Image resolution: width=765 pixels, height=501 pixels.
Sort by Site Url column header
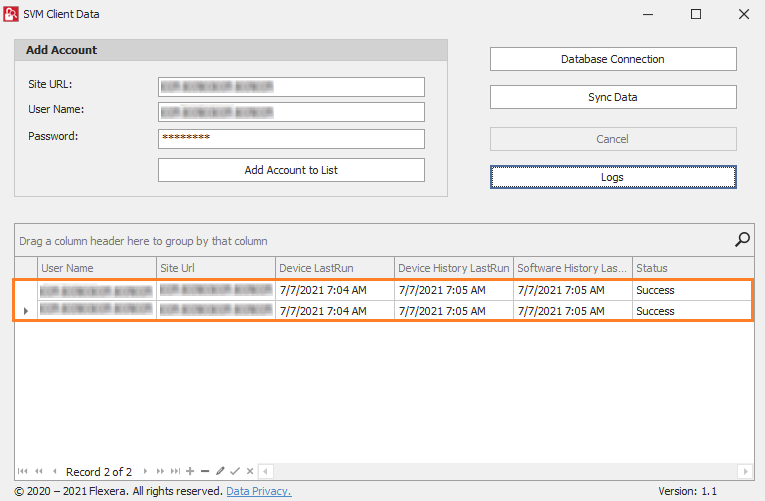tap(216, 268)
